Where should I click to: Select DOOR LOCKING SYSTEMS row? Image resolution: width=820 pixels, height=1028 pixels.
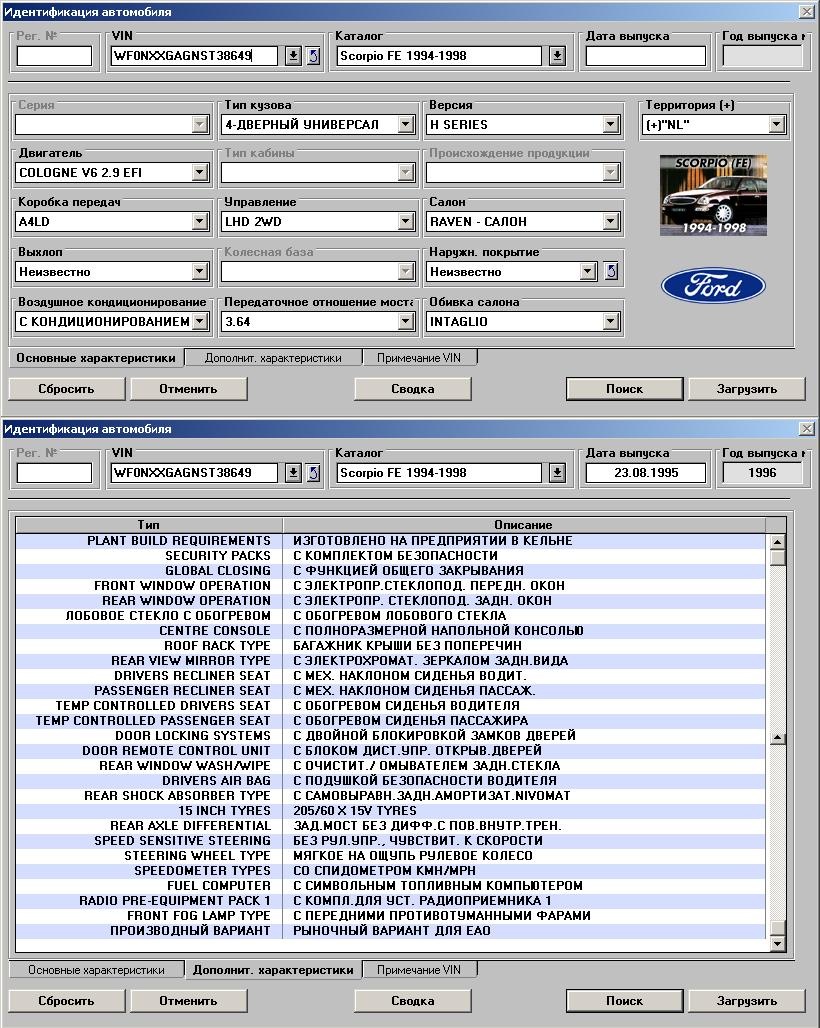click(390, 735)
